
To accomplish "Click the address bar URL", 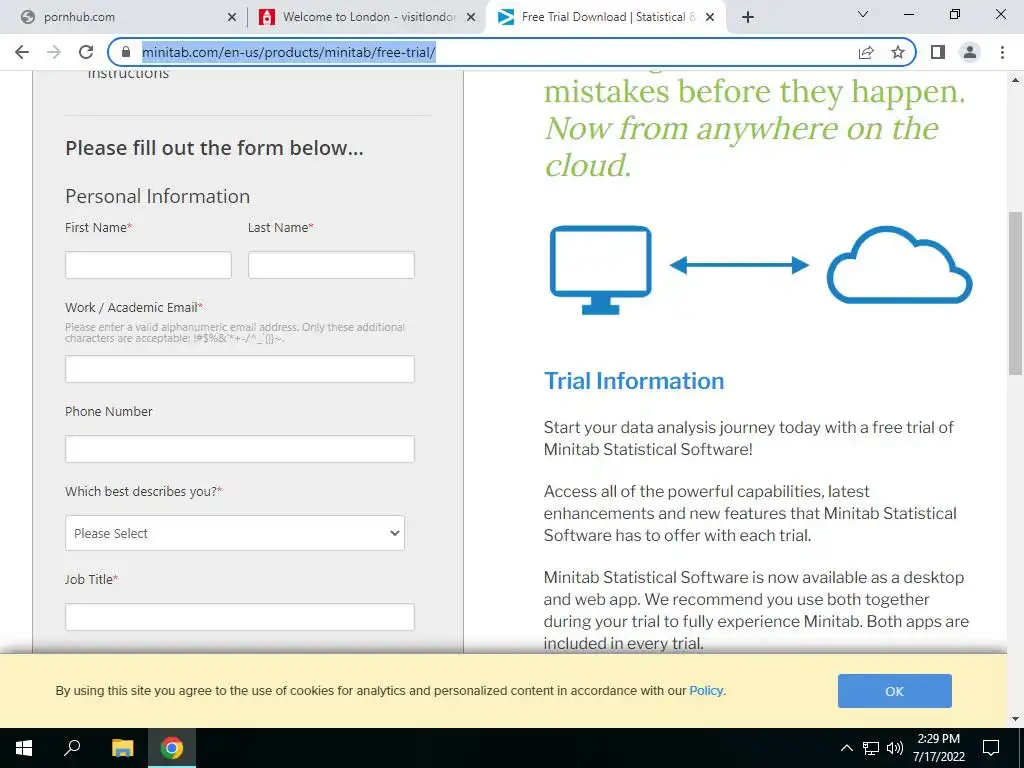I will click(289, 52).
